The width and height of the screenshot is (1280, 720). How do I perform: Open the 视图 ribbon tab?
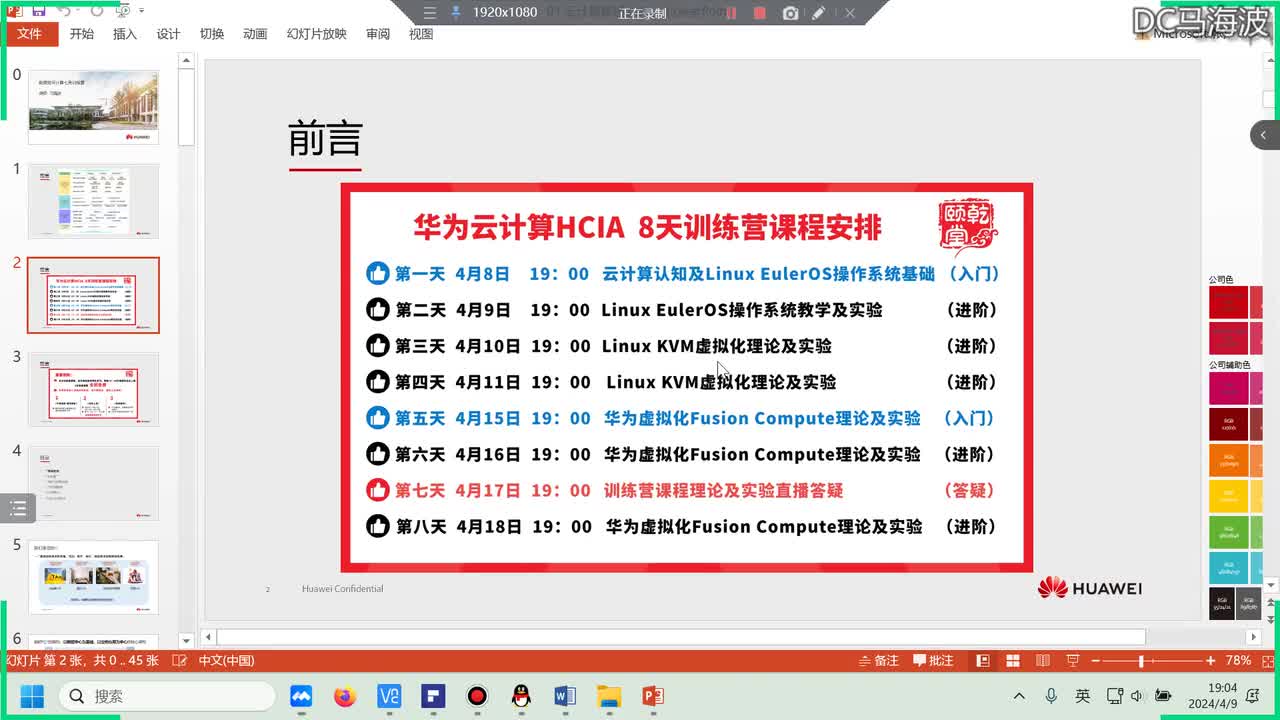click(421, 34)
